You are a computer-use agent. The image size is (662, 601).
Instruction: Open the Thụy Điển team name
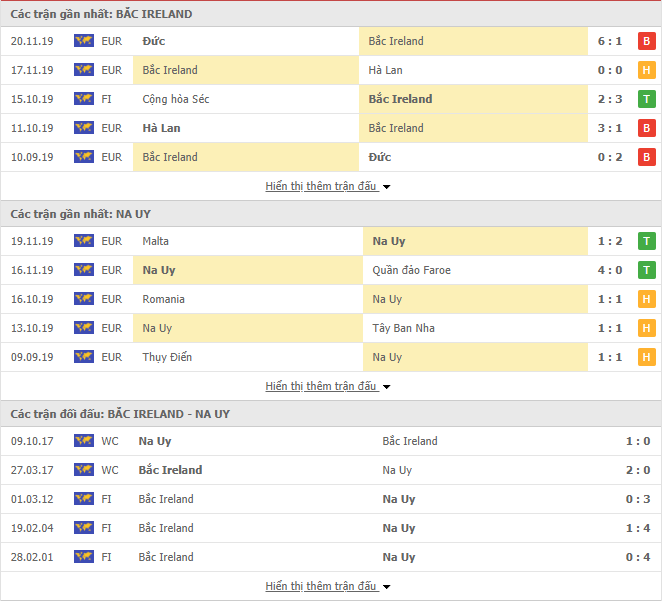click(167, 357)
